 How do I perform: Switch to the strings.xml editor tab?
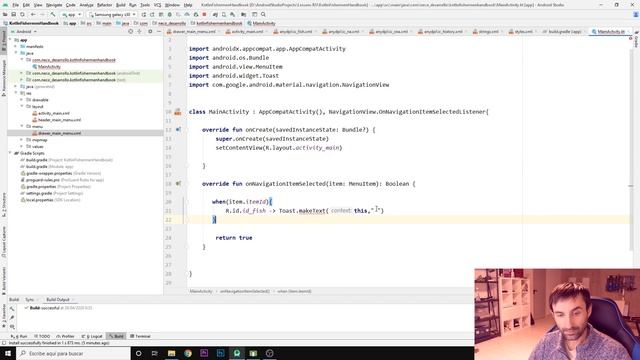click(489, 31)
